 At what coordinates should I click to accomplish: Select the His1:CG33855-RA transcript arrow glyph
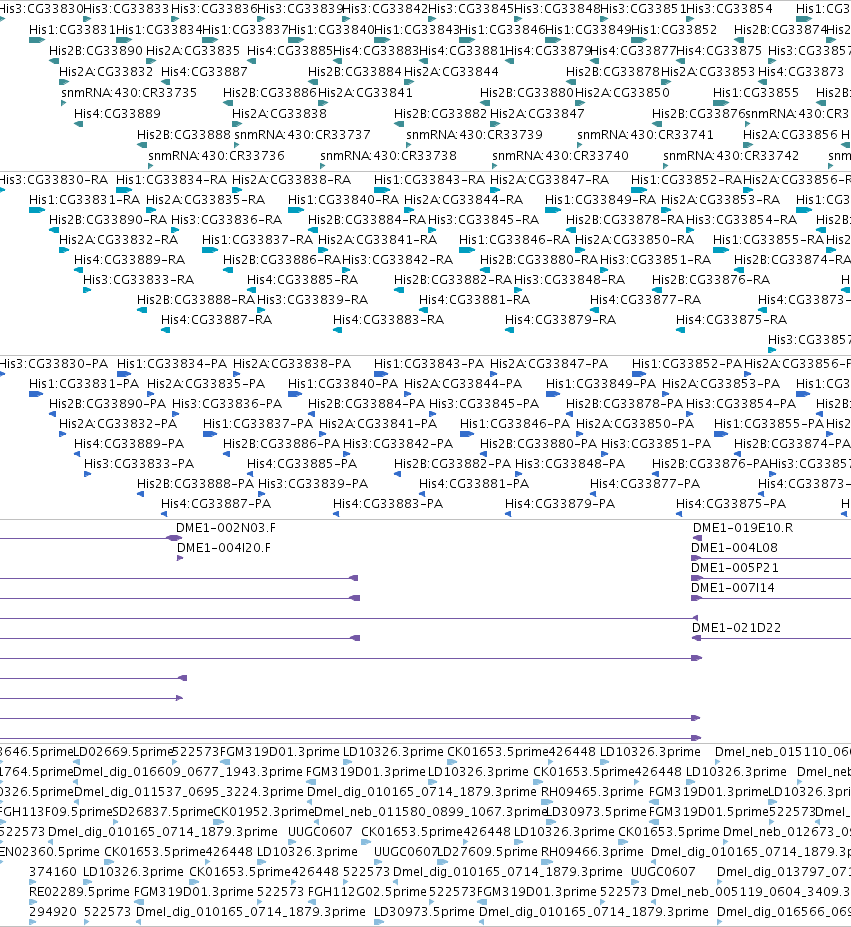click(721, 250)
